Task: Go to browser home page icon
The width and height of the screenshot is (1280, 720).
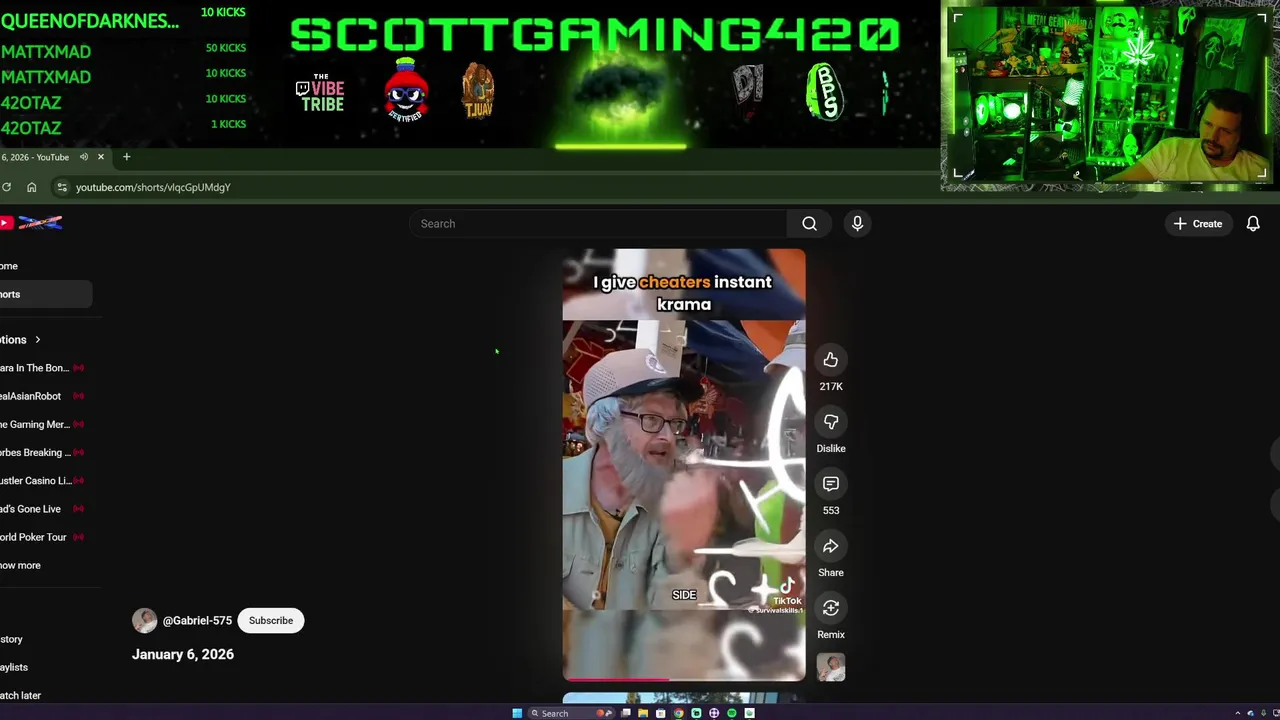Action: coord(32,187)
